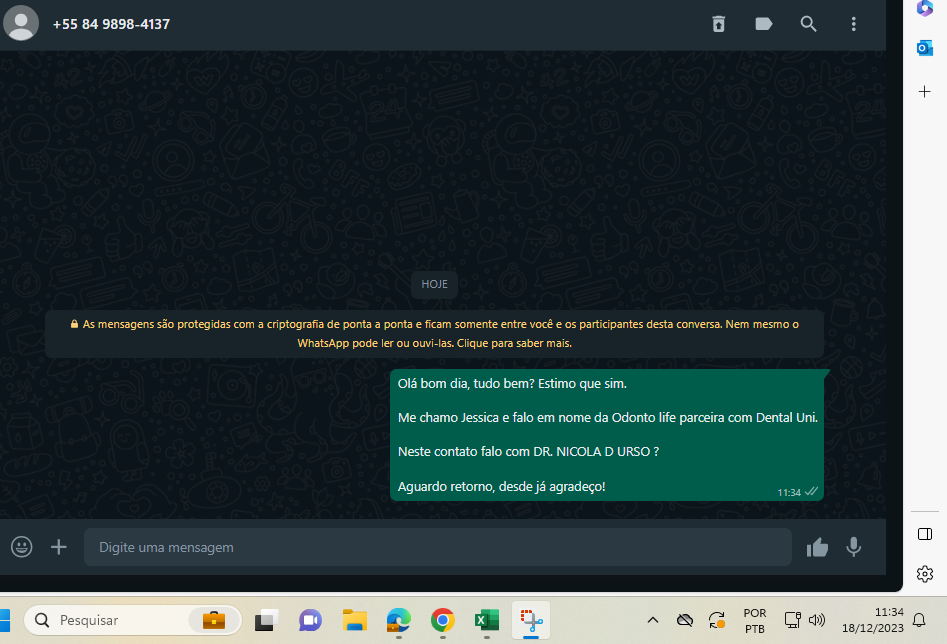Open Copilot in the Edge sidebar
This screenshot has width=947, height=644.
[x=925, y=8]
